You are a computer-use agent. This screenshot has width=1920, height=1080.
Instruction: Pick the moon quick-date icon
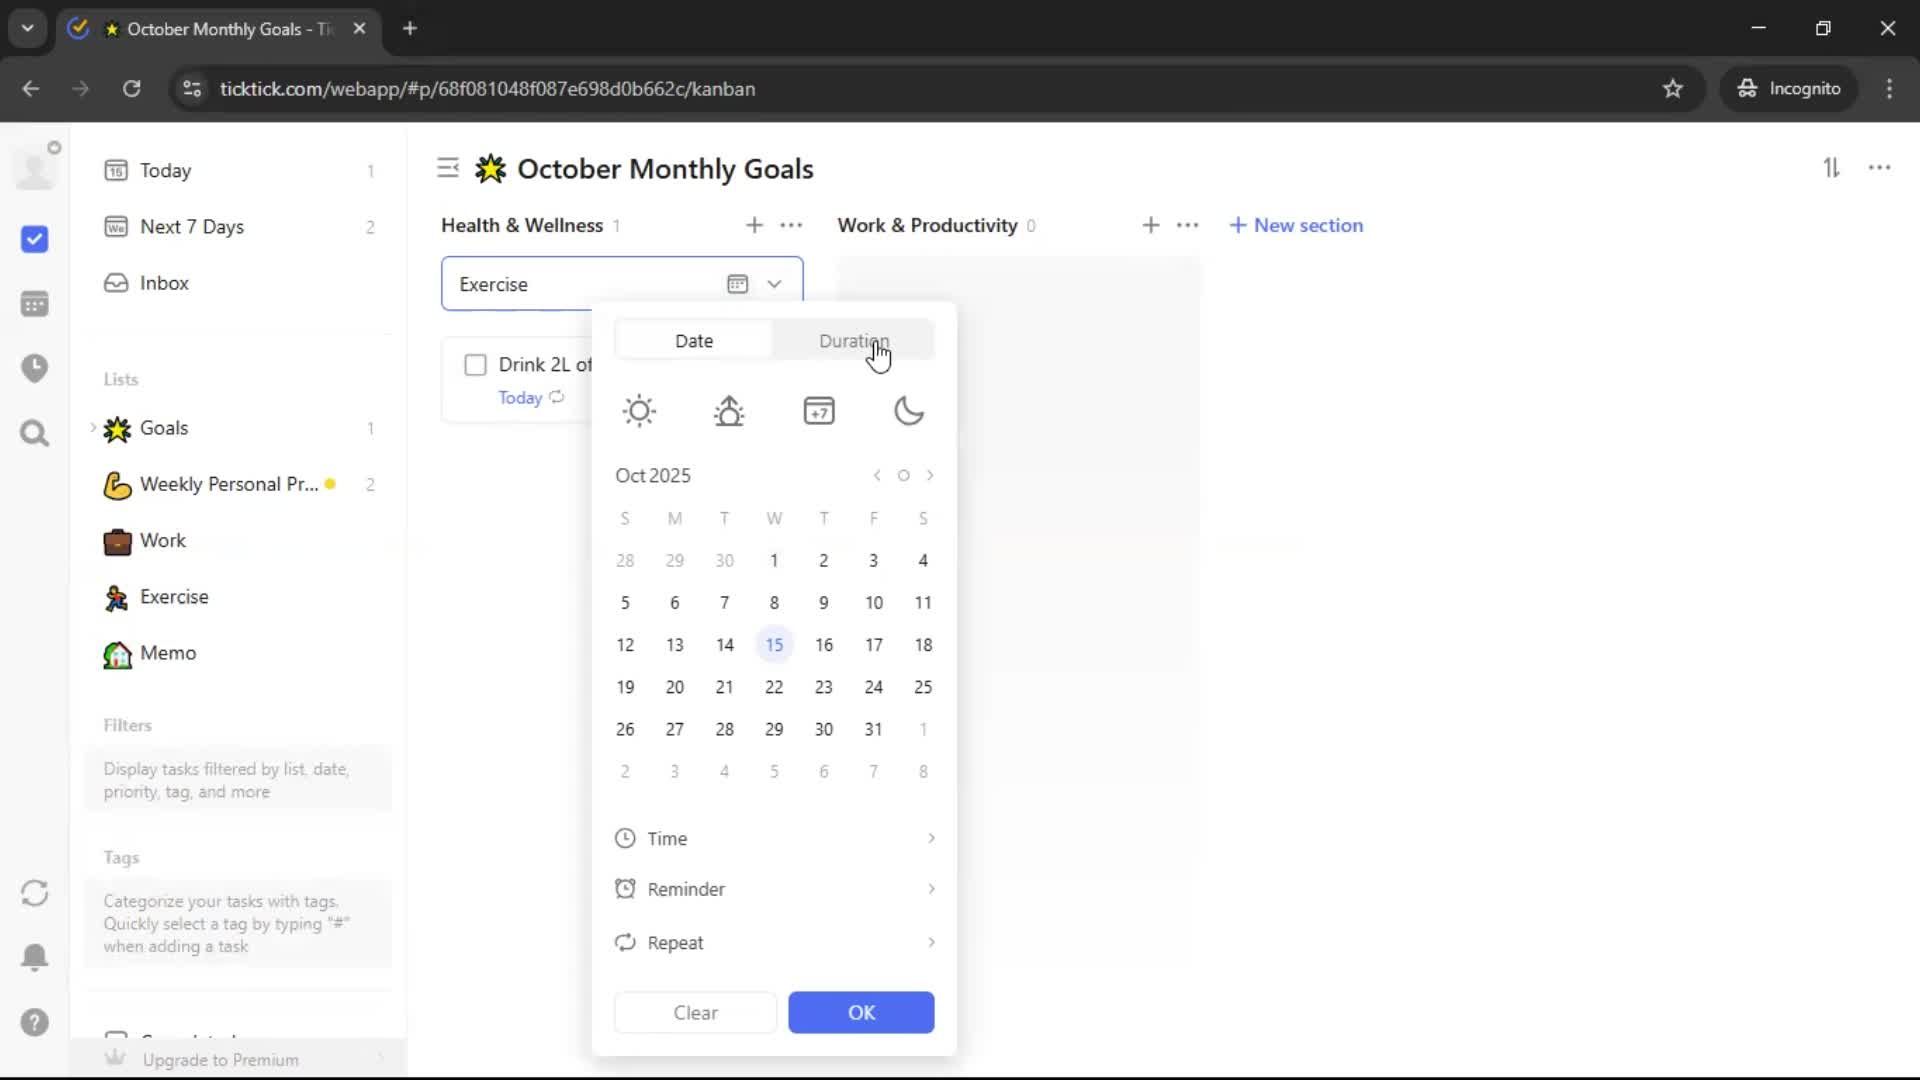pyautogui.click(x=908, y=411)
